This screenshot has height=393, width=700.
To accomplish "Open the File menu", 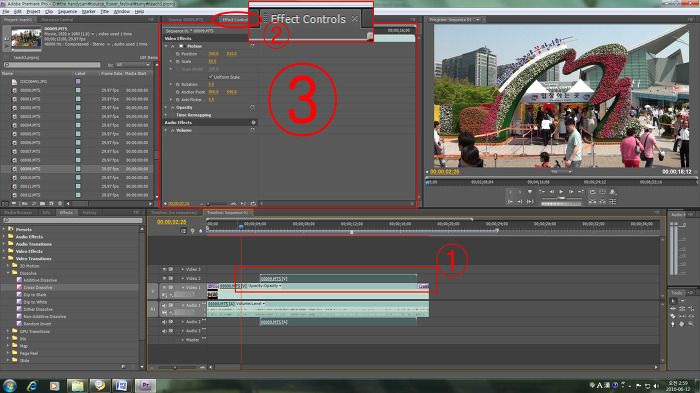I will click(6, 11).
